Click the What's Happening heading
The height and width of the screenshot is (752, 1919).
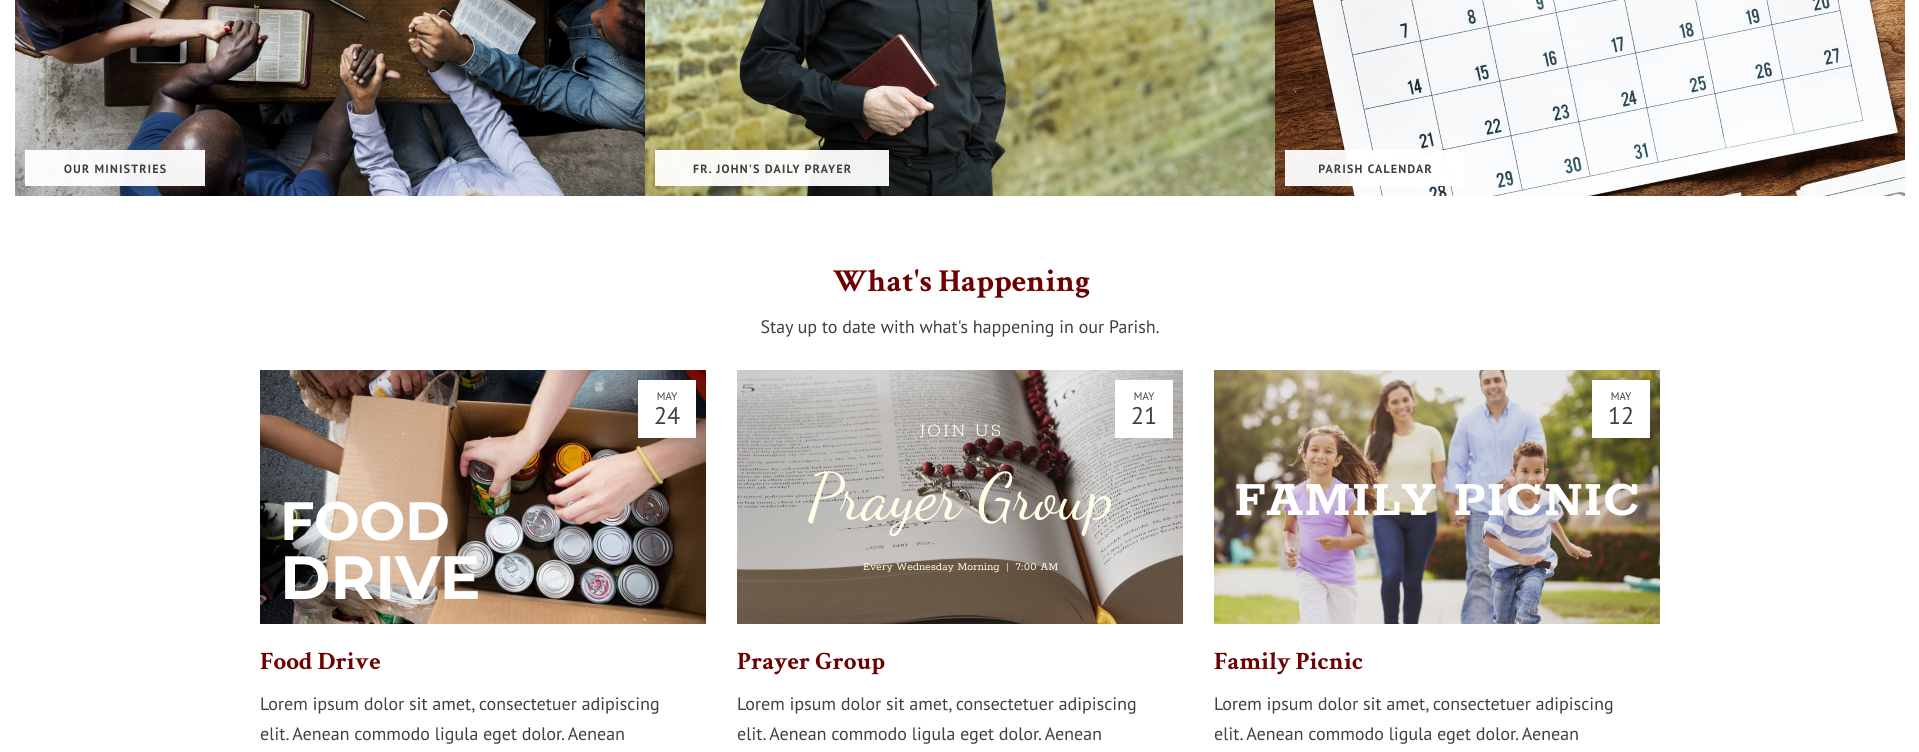961,282
